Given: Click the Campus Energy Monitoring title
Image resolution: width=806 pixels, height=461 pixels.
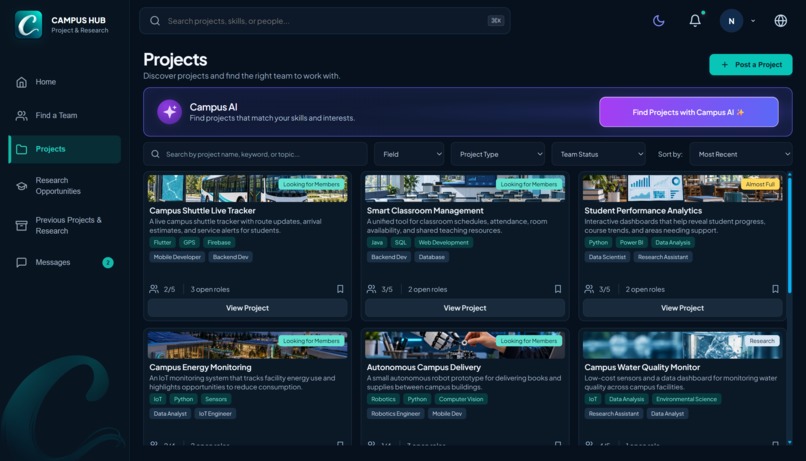Looking at the screenshot, I should (x=200, y=367).
